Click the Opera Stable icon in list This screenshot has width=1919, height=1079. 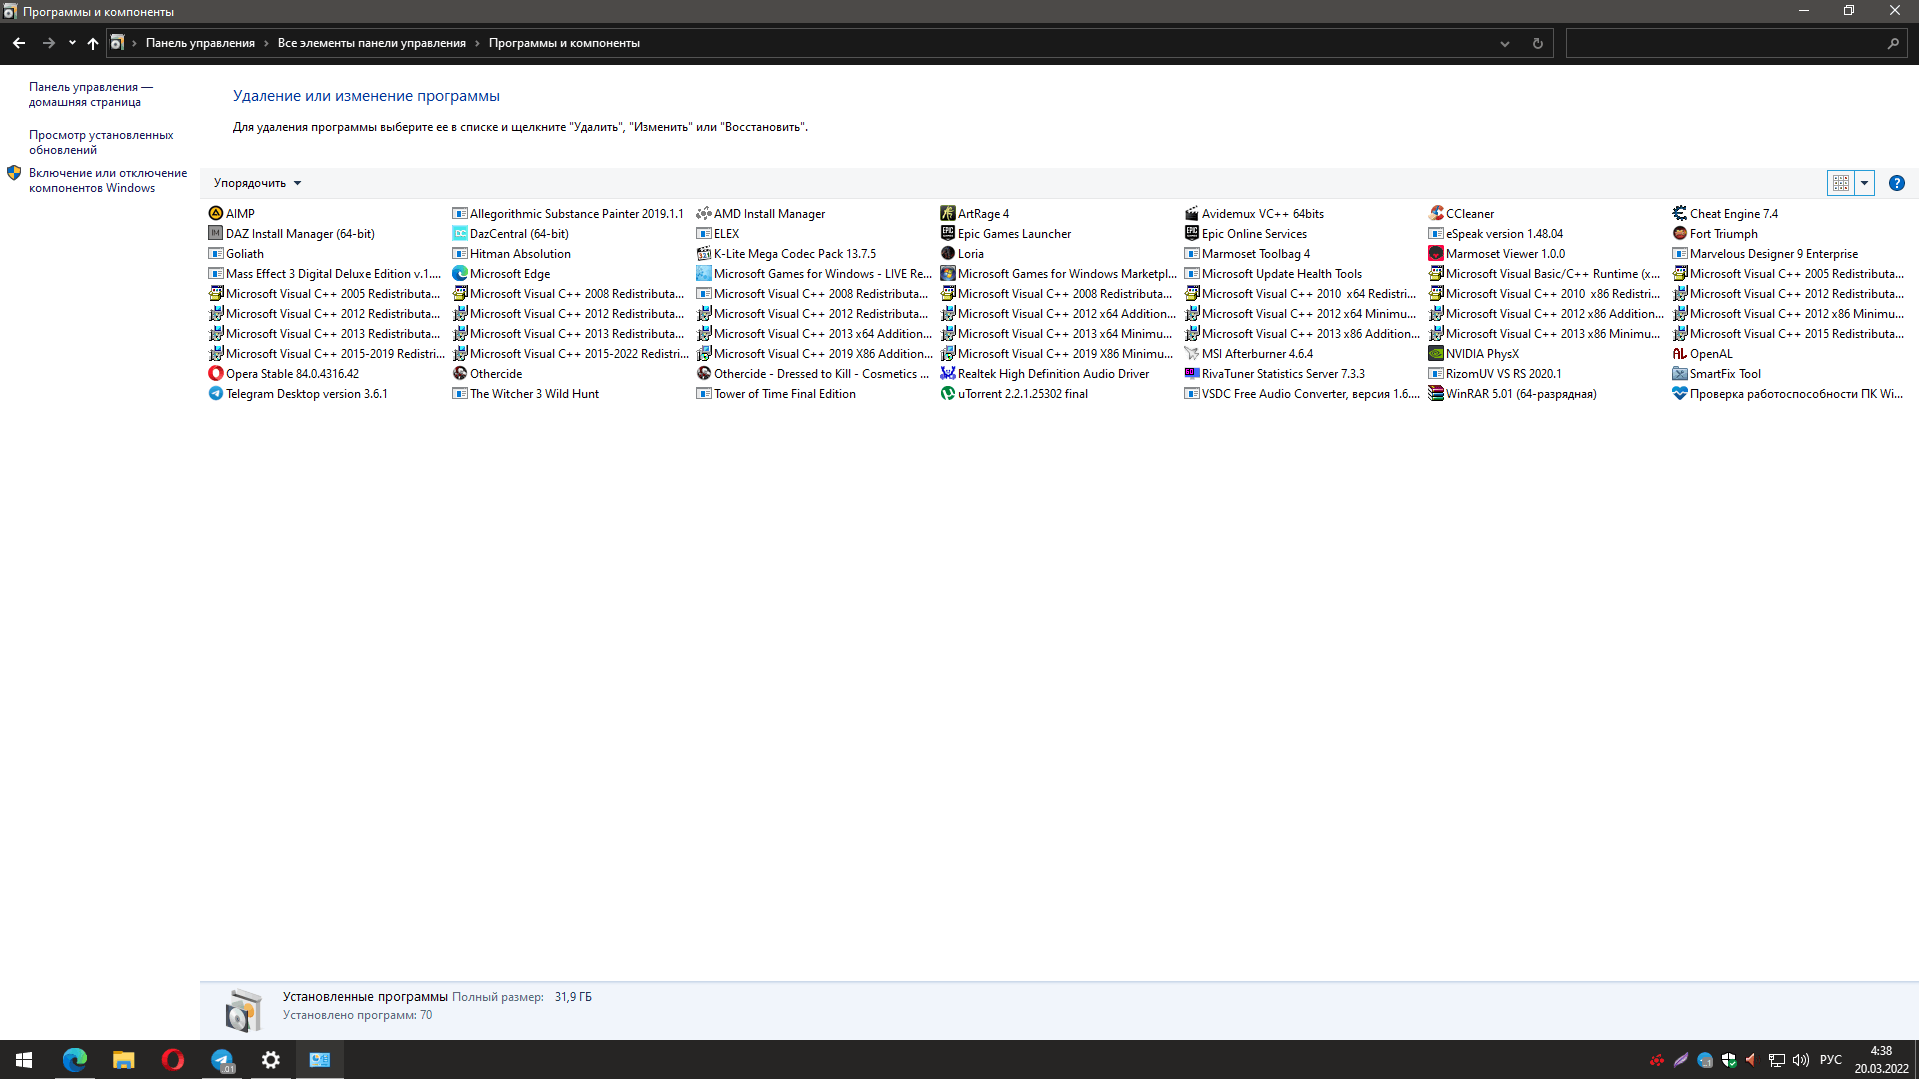click(x=215, y=373)
